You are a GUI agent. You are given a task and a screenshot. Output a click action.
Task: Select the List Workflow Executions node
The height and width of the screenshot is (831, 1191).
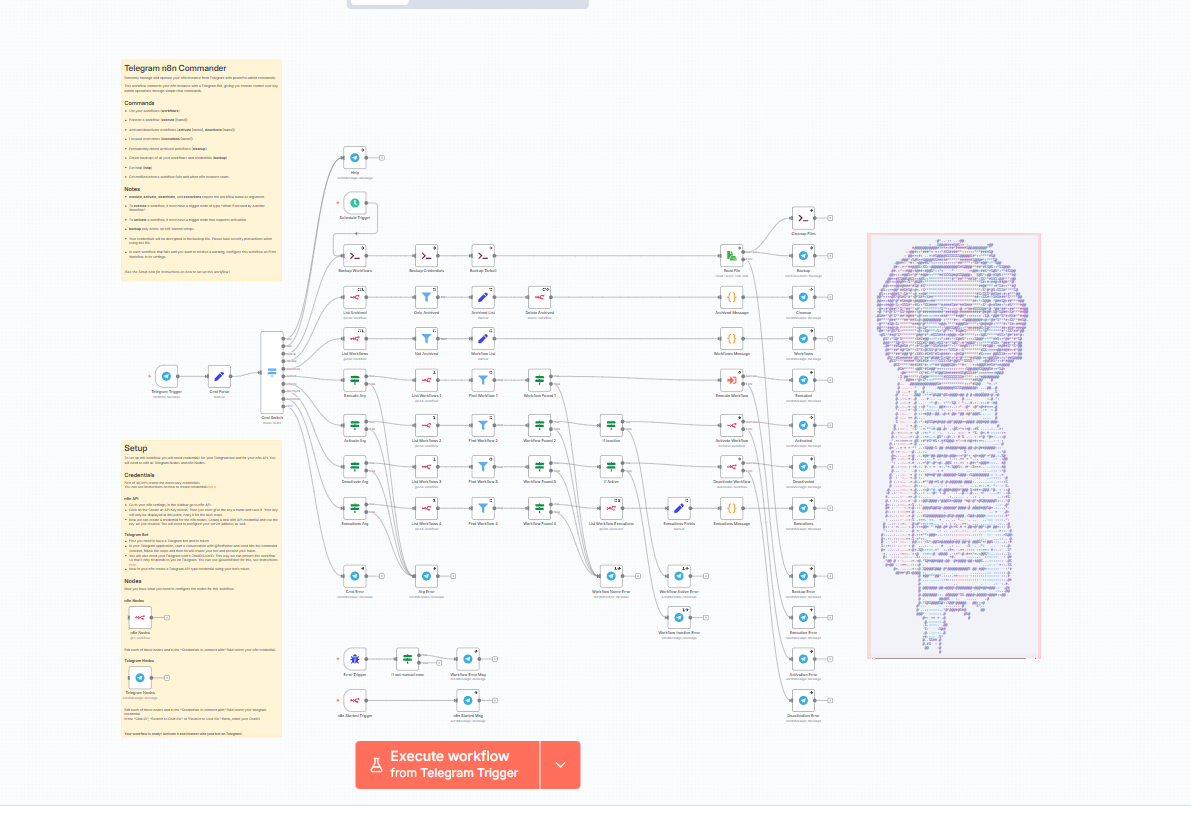611,508
